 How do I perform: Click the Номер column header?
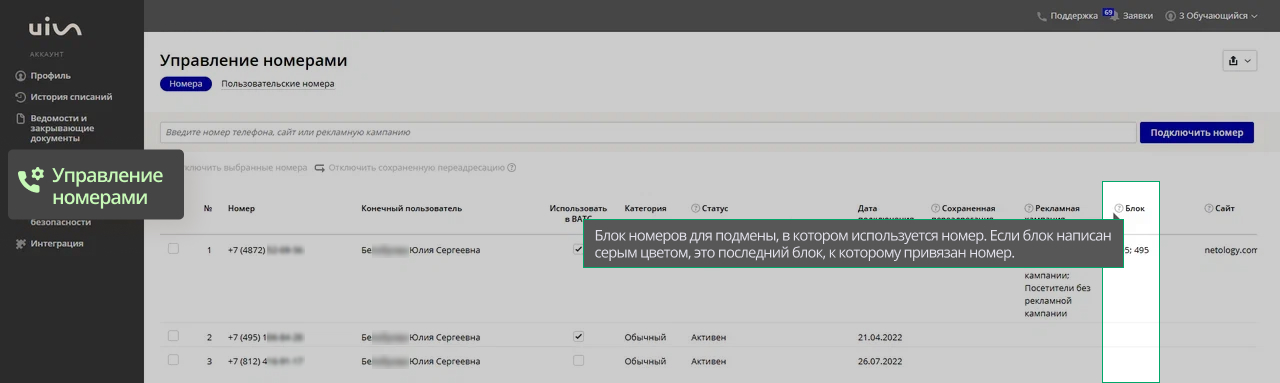click(x=241, y=209)
